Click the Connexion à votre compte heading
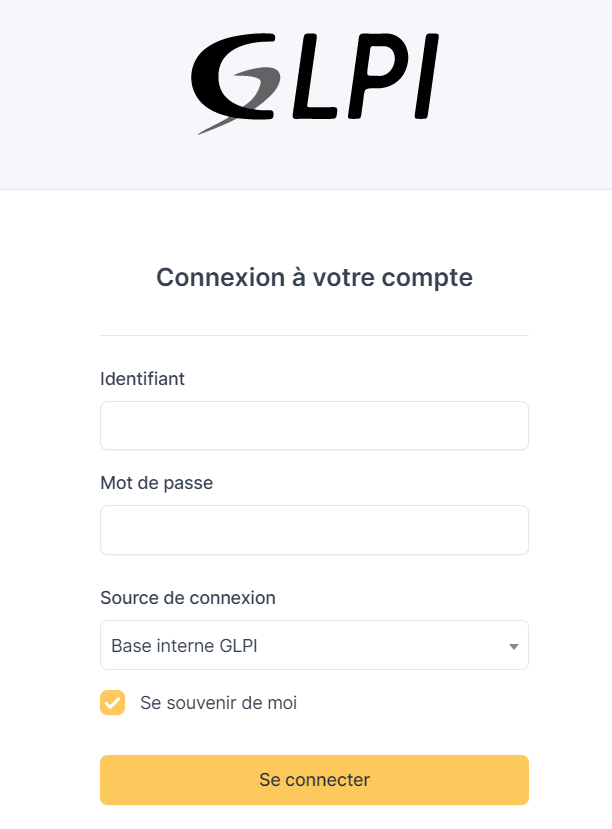Viewport: 612px width, 829px height. (x=314, y=278)
